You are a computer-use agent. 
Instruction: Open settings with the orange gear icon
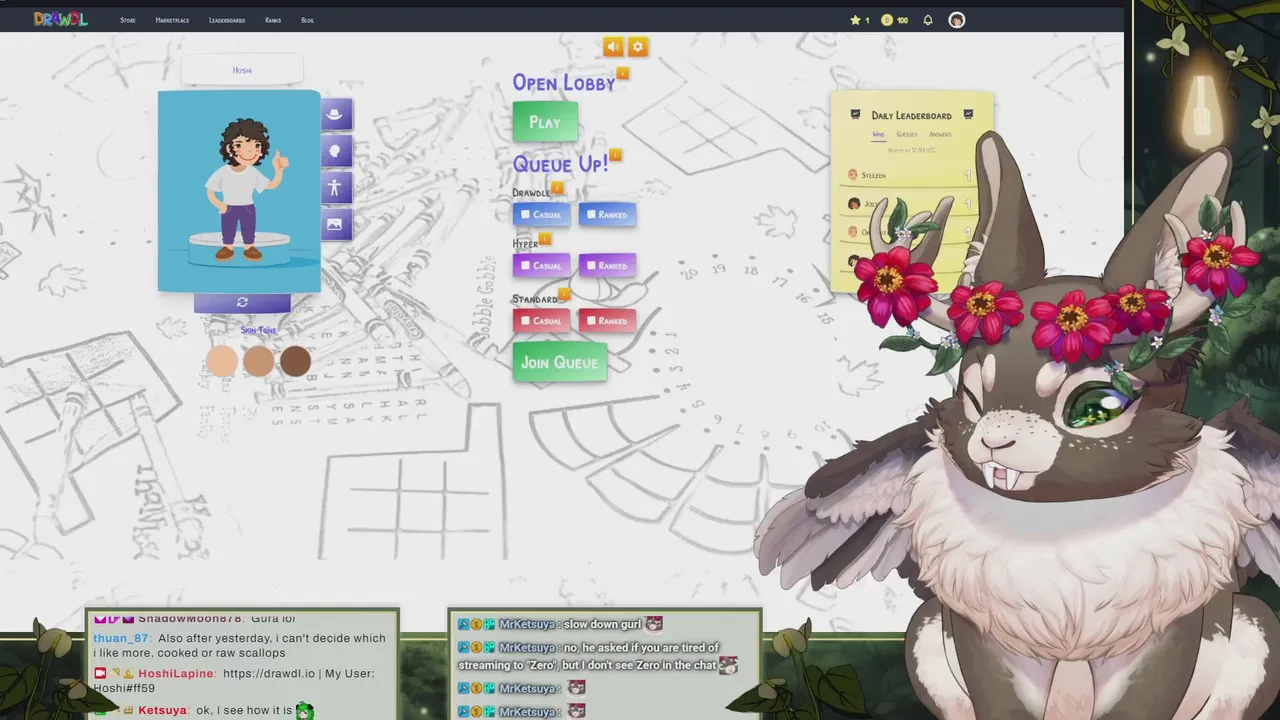(638, 47)
